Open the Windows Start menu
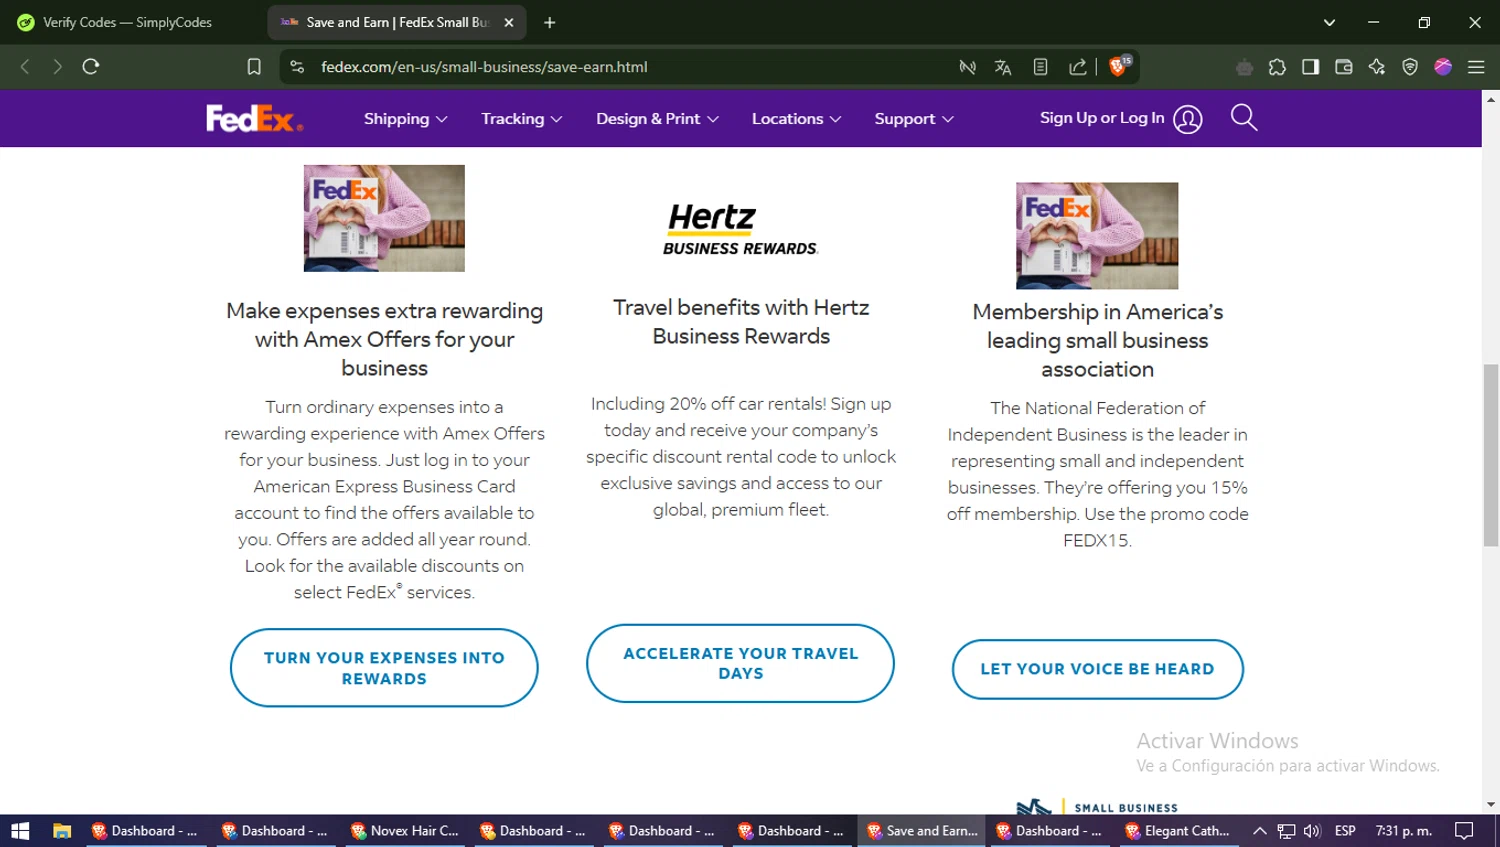 [20, 831]
